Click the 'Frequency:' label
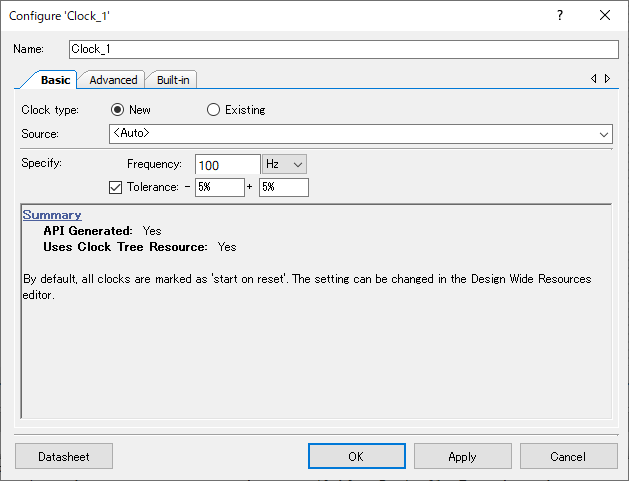Viewport: 629px width, 481px height. (154, 164)
